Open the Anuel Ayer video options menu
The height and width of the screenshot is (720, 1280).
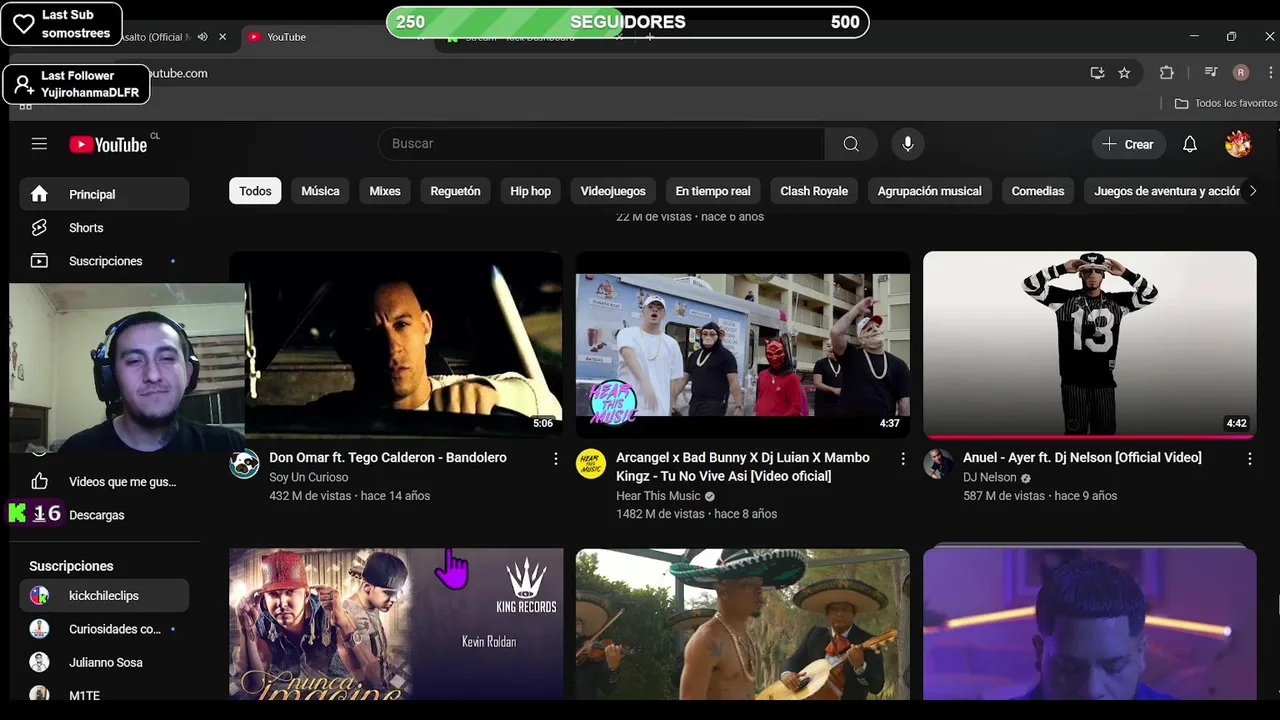(1249, 458)
